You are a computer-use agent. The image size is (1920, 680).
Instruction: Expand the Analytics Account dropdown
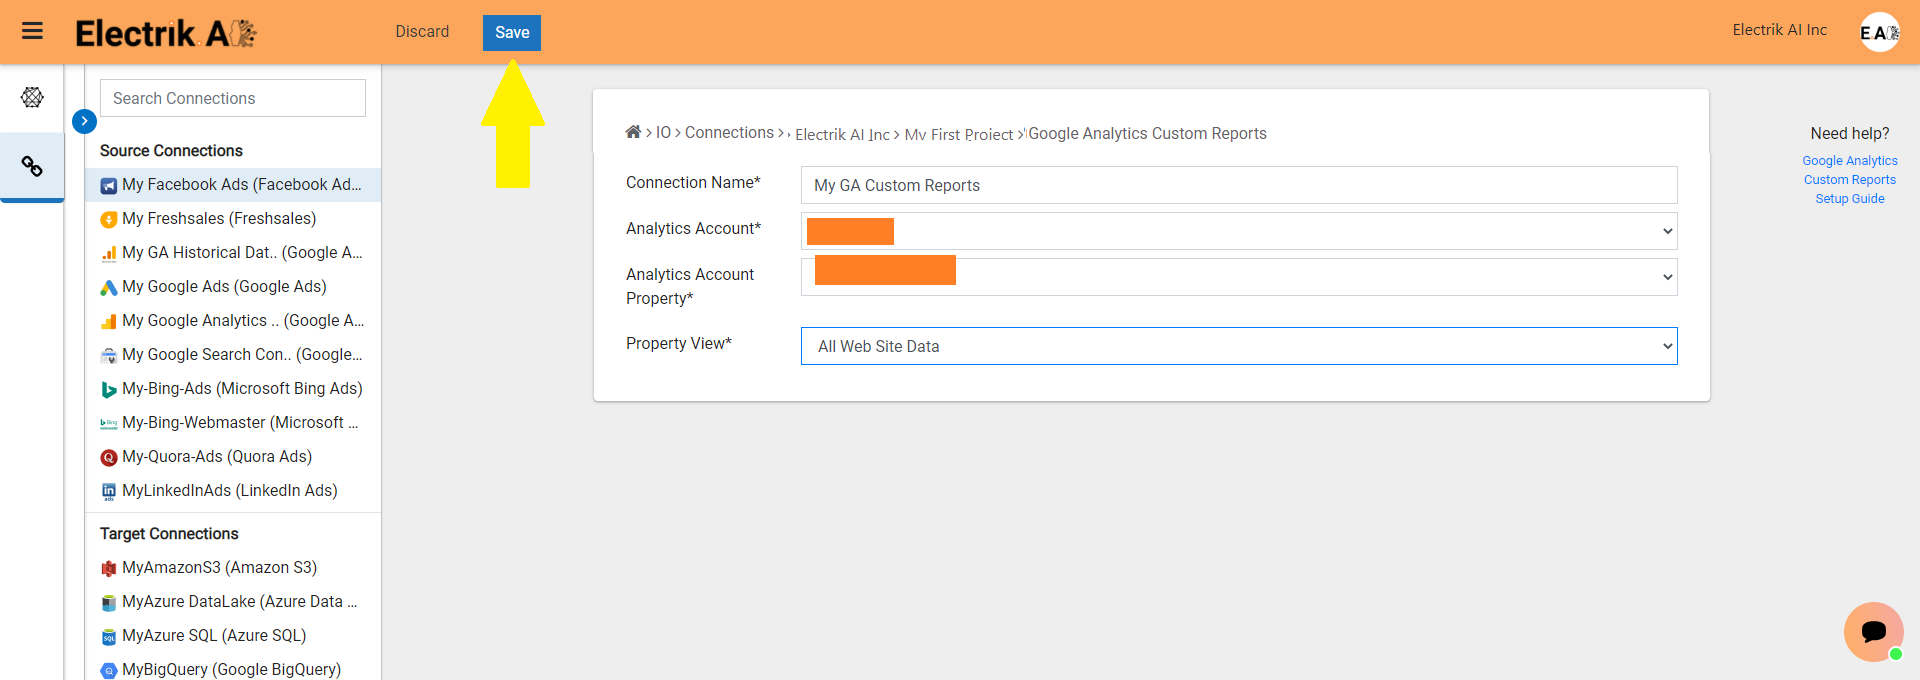point(1238,231)
